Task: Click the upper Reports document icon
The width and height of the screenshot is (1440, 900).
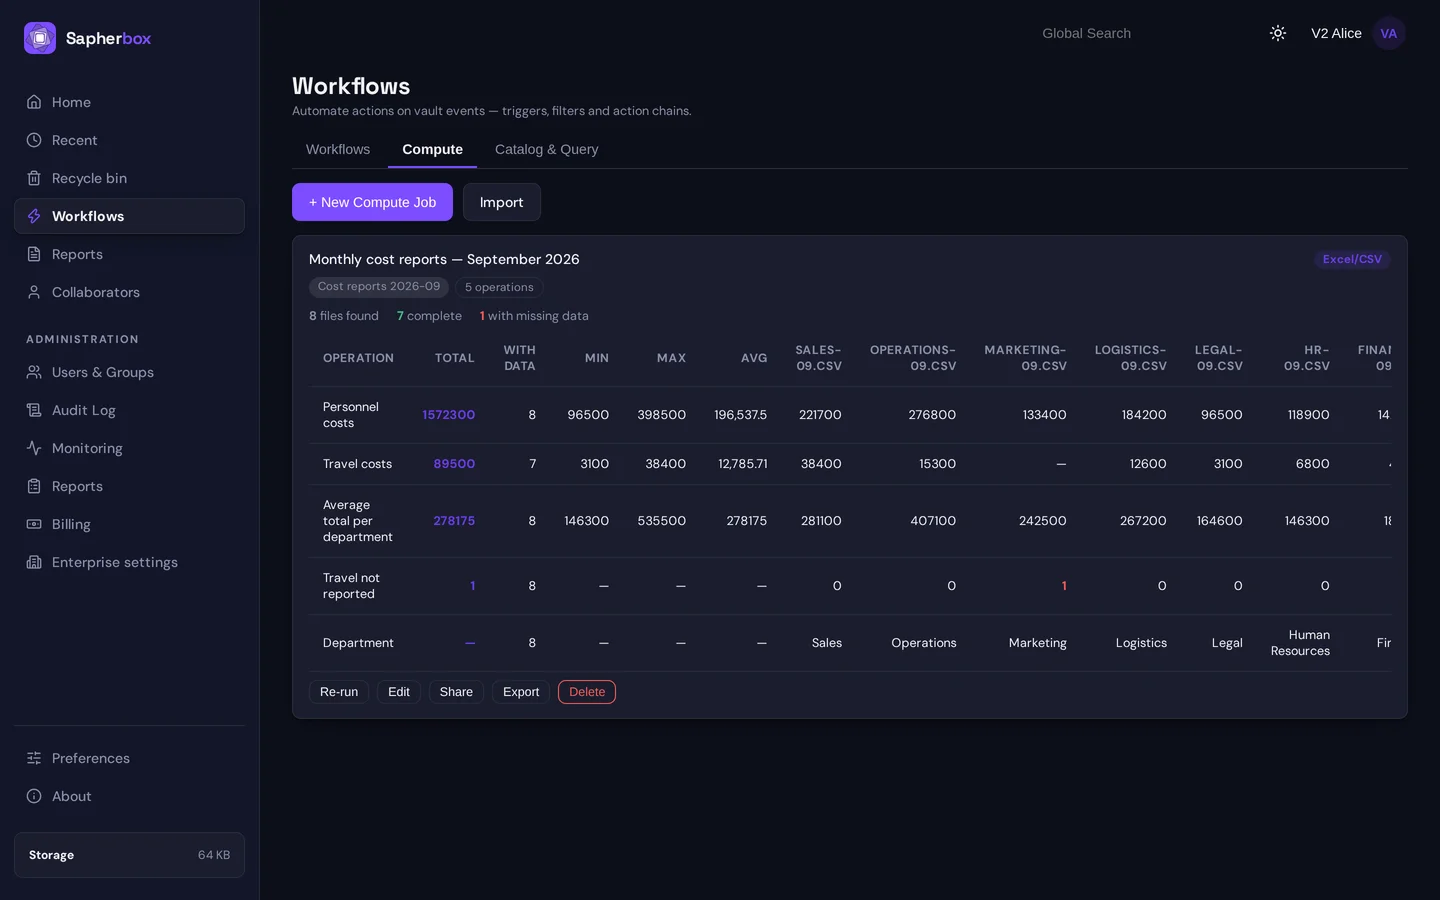Action: coord(34,254)
